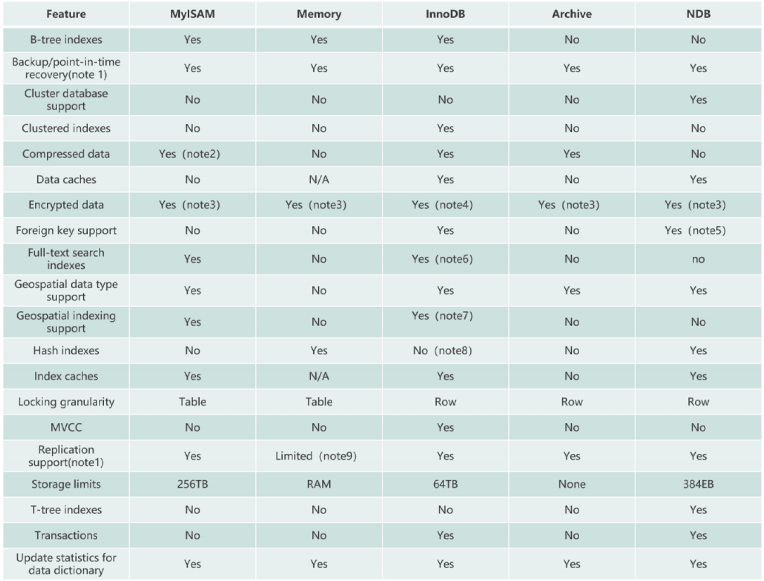Screen dimensions: 764x581
Task: Select the Clustered indexes feature cell
Action: coord(66,128)
